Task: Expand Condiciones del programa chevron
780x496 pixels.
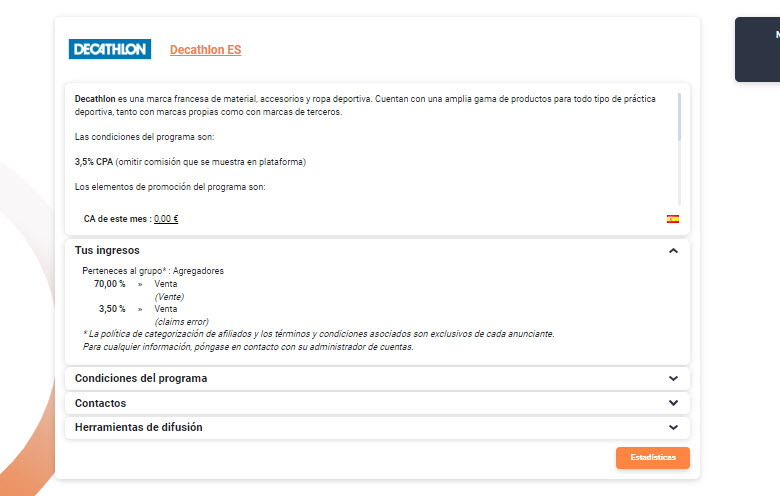Action: pyautogui.click(x=673, y=379)
